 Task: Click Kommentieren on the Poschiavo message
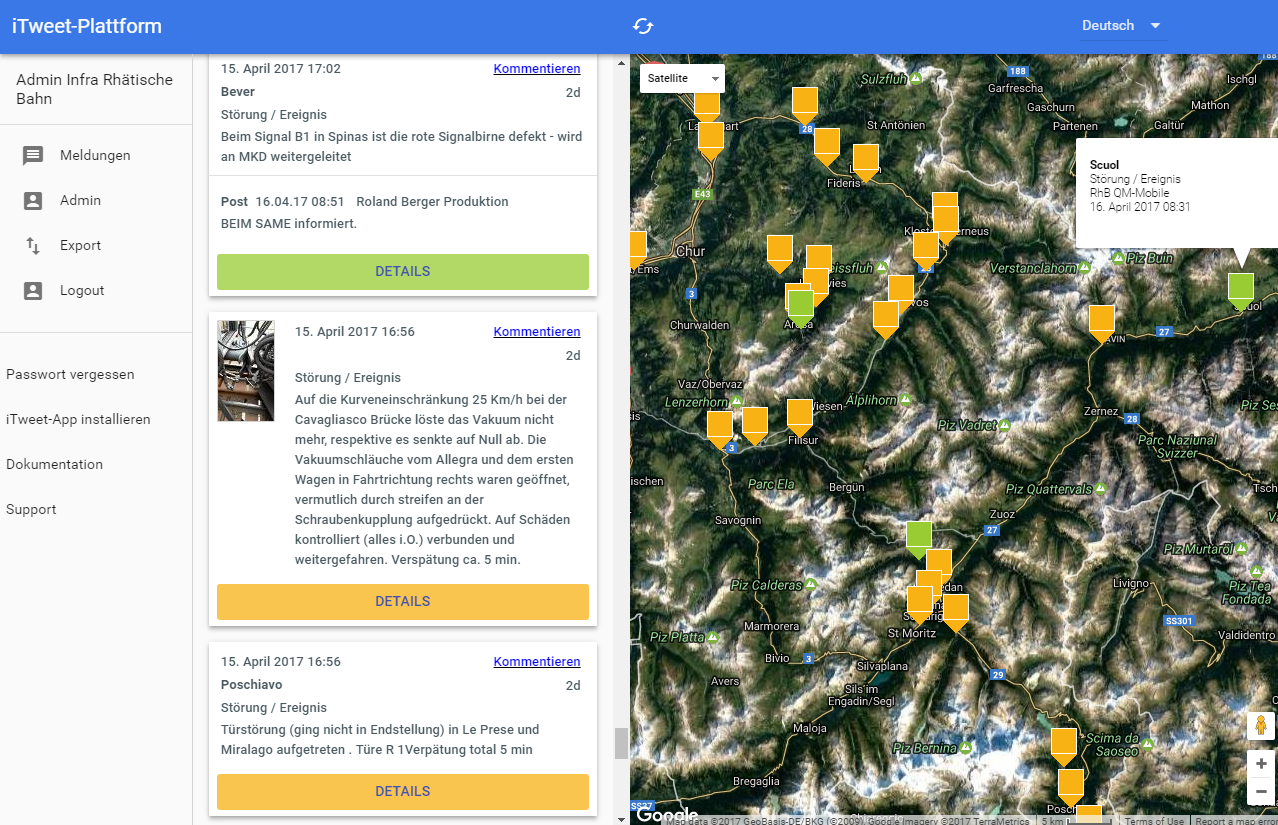pyautogui.click(x=537, y=662)
